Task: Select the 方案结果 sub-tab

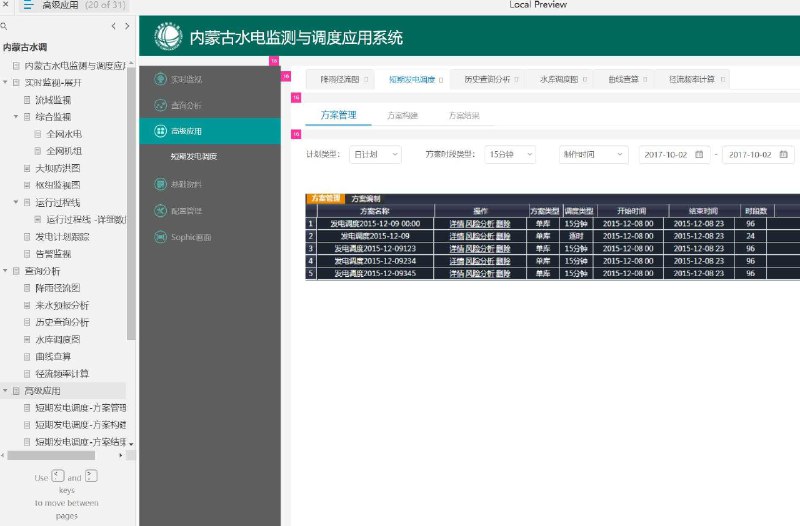Action: [x=464, y=116]
